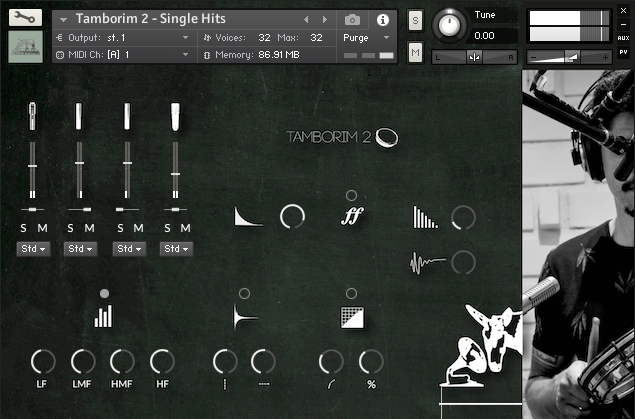Mute the first mic channel
This screenshot has height=419, width=635.
click(43, 228)
